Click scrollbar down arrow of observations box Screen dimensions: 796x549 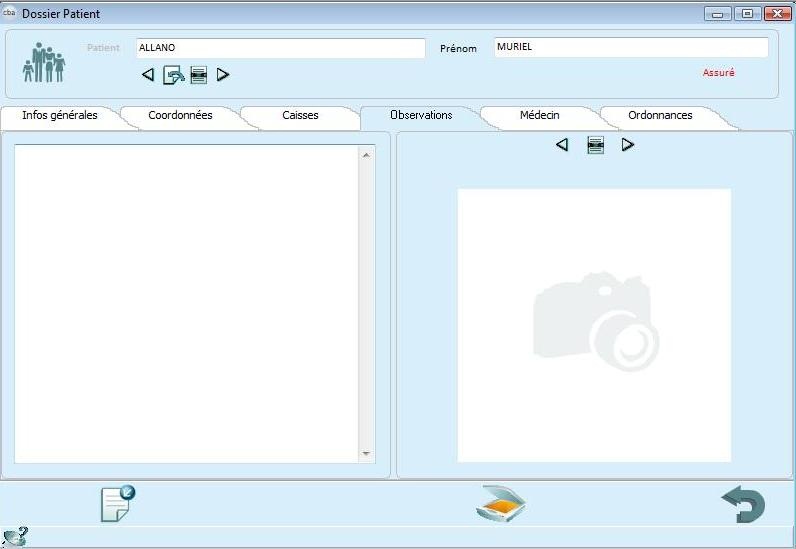[366, 454]
